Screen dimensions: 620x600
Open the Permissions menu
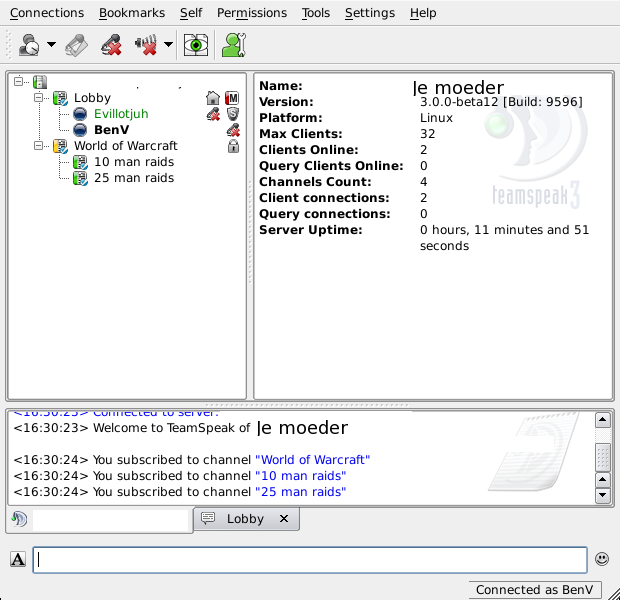[252, 13]
